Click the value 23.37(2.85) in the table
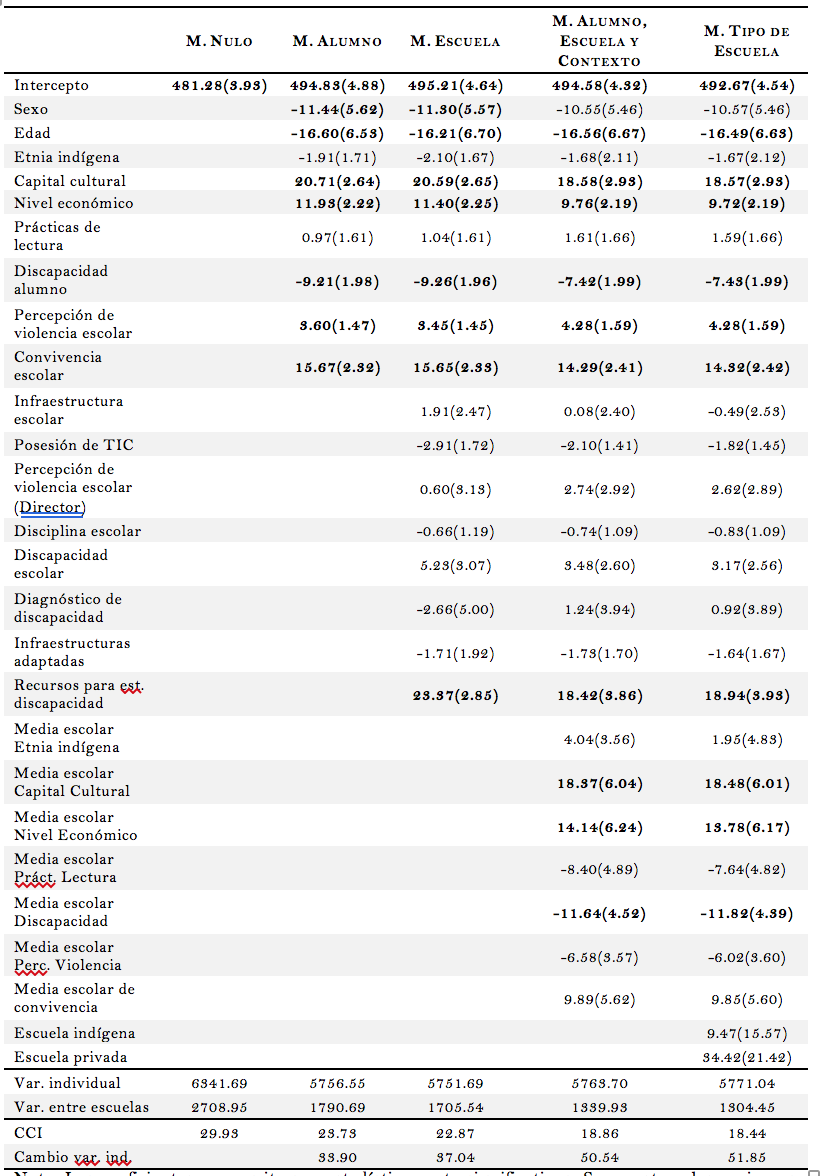 [455, 695]
